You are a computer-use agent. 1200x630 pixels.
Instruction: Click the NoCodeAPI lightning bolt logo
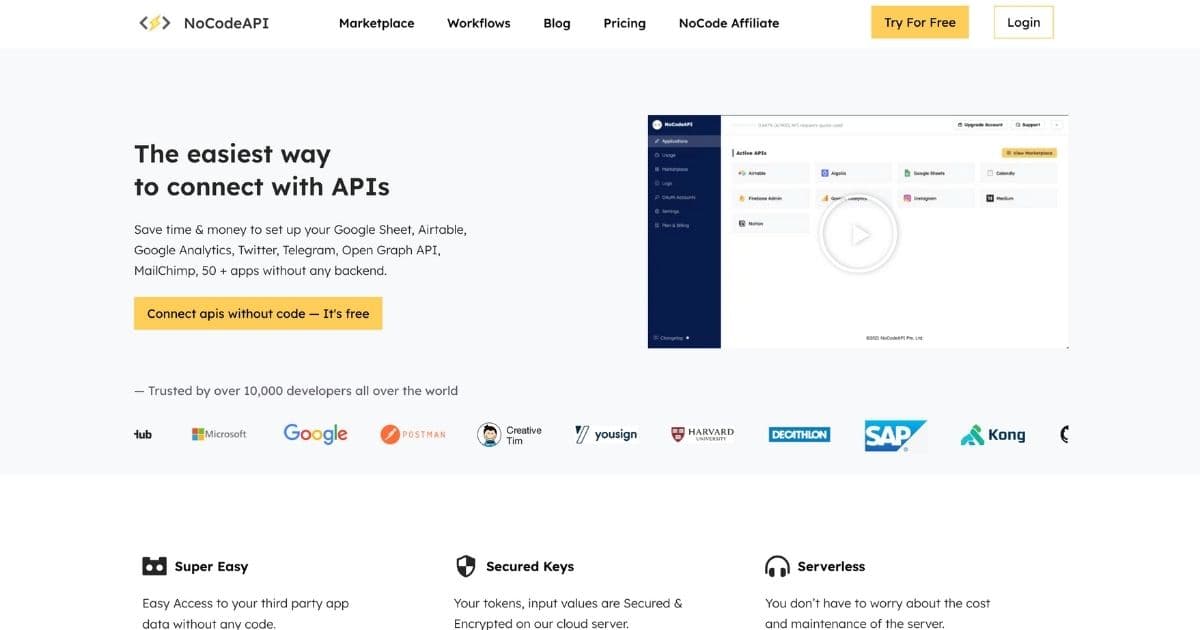[x=155, y=23]
